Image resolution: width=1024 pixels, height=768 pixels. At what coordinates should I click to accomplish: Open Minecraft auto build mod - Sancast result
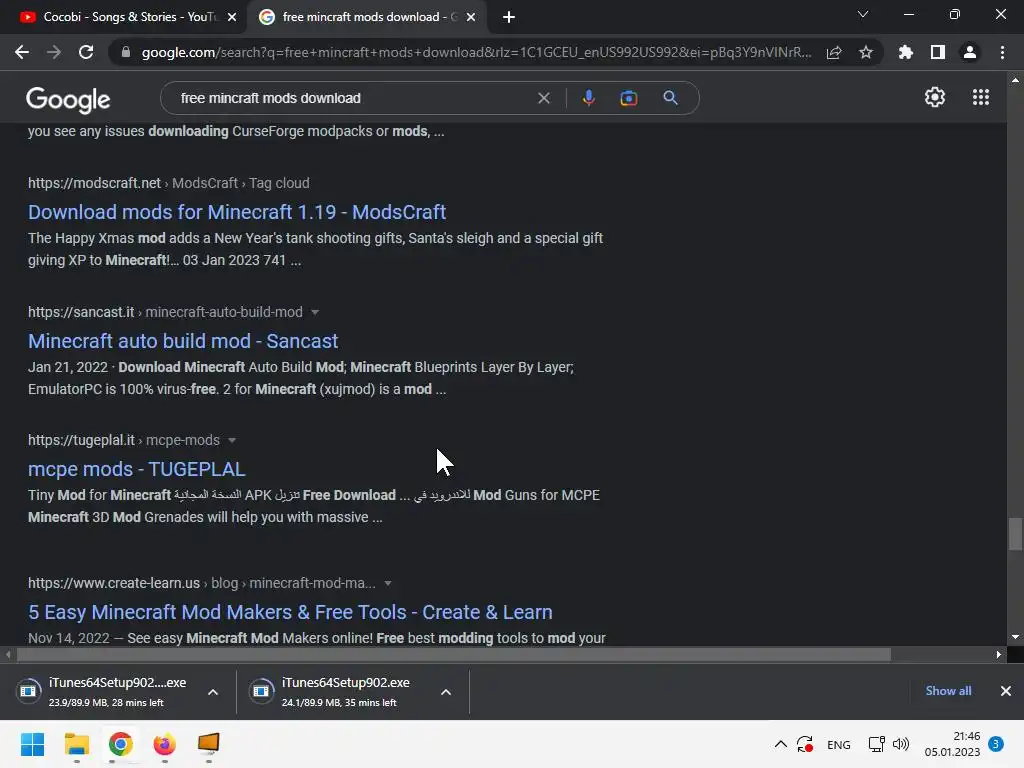coord(183,341)
